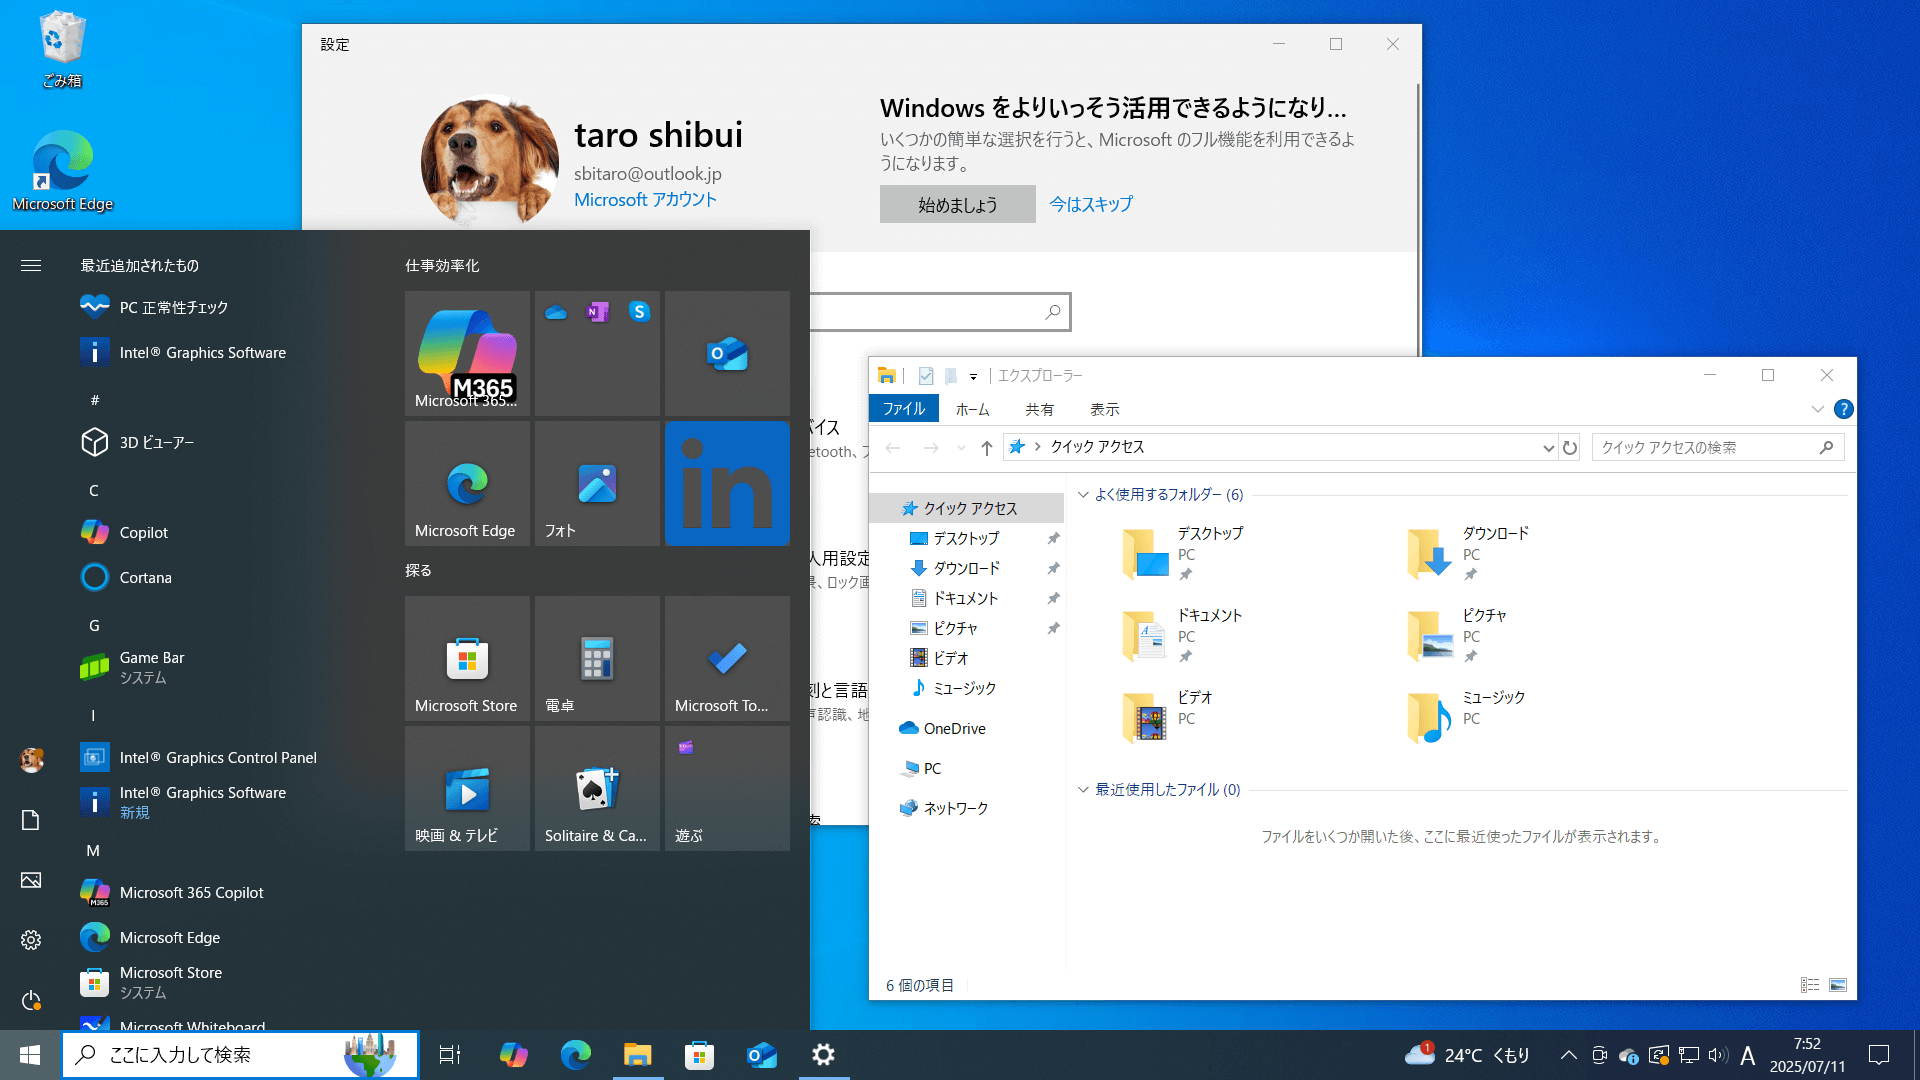Screen dimensions: 1920x1080
Task: Show hidden system tray icons
Action: [x=1569, y=1055]
